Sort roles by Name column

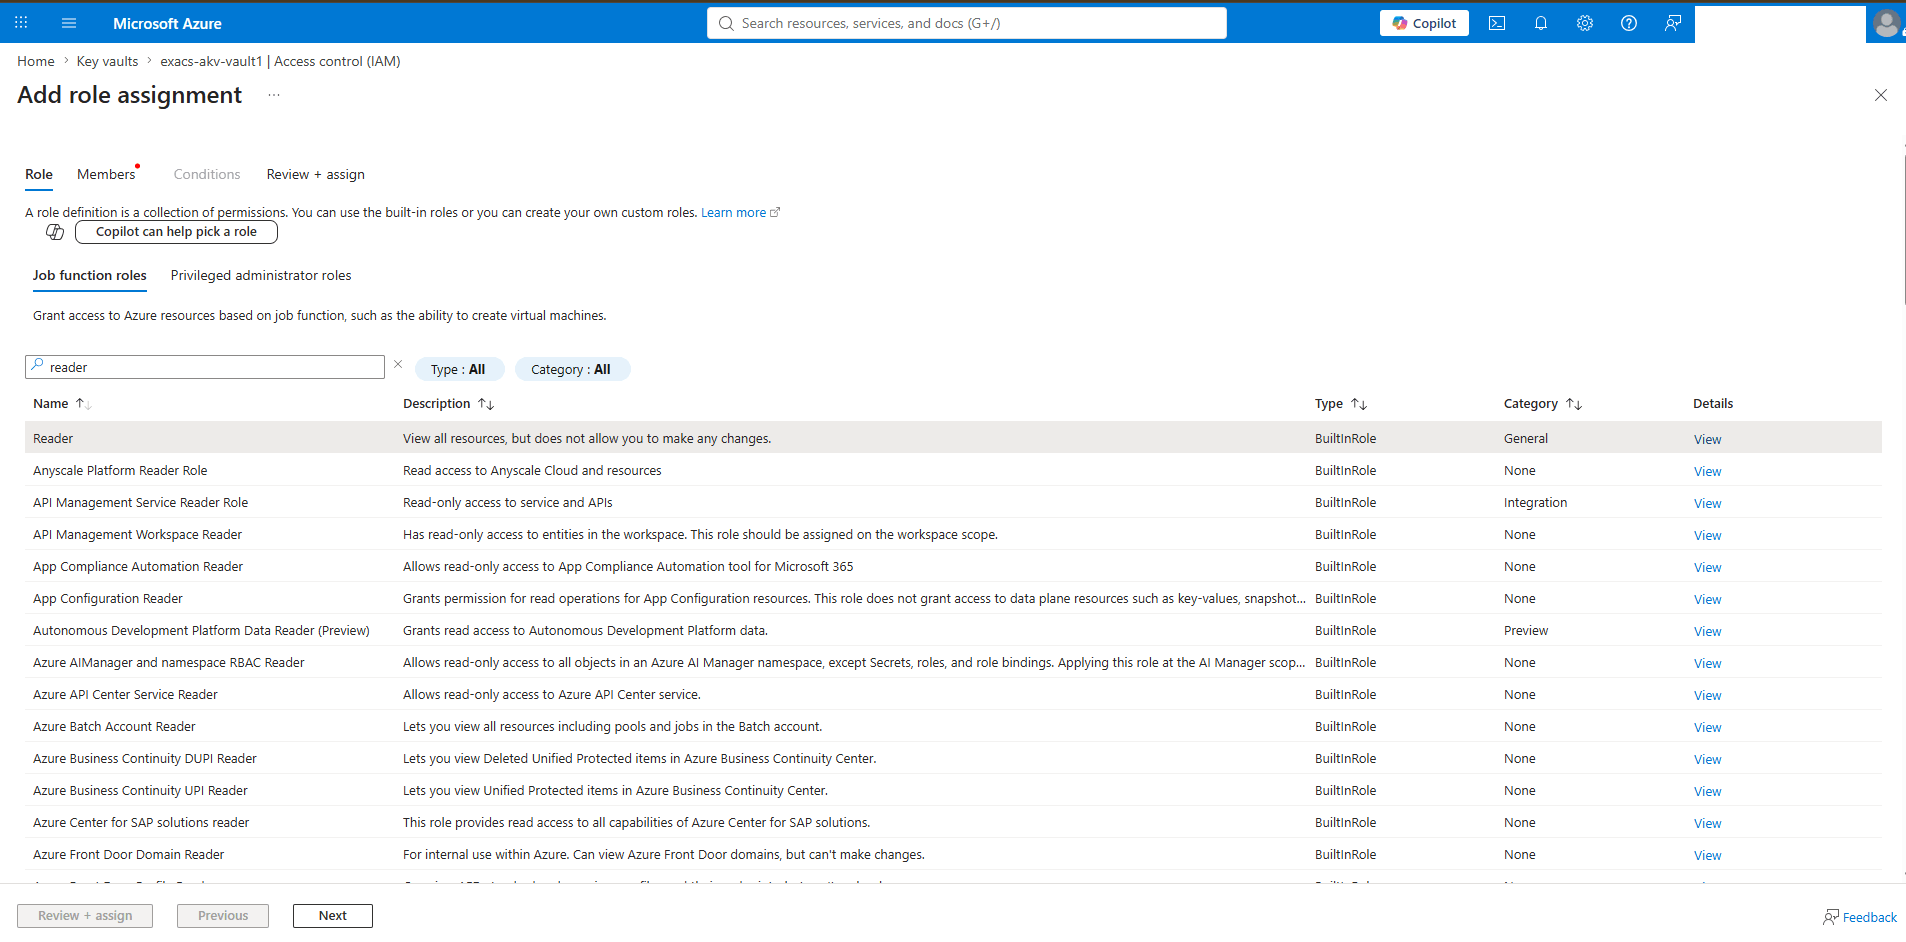click(x=62, y=404)
